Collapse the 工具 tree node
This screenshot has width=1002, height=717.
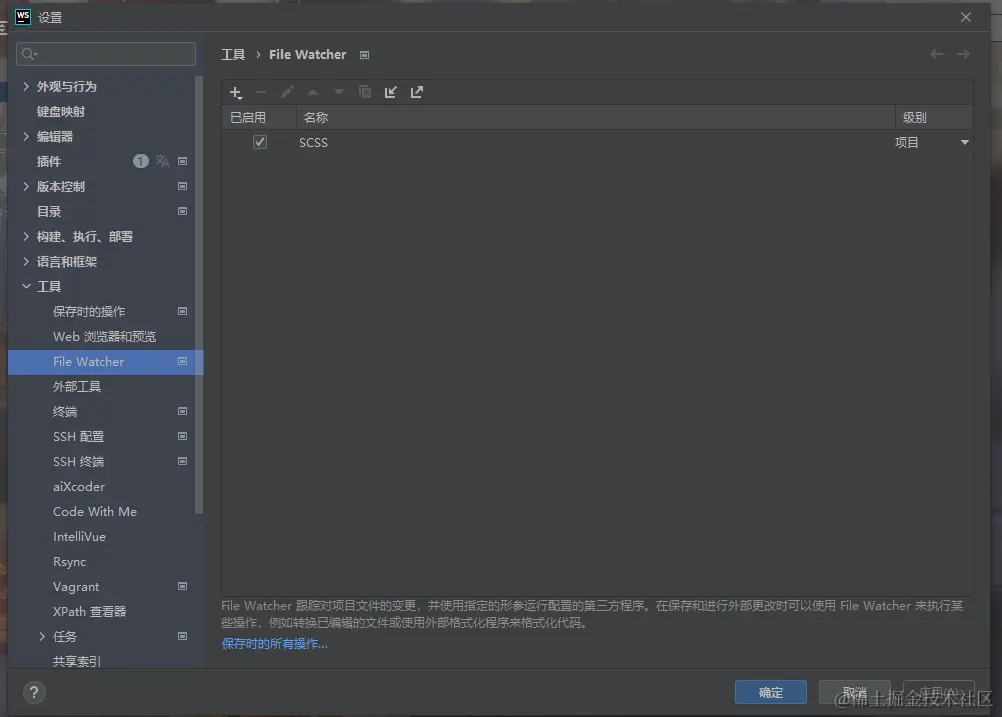(26, 286)
